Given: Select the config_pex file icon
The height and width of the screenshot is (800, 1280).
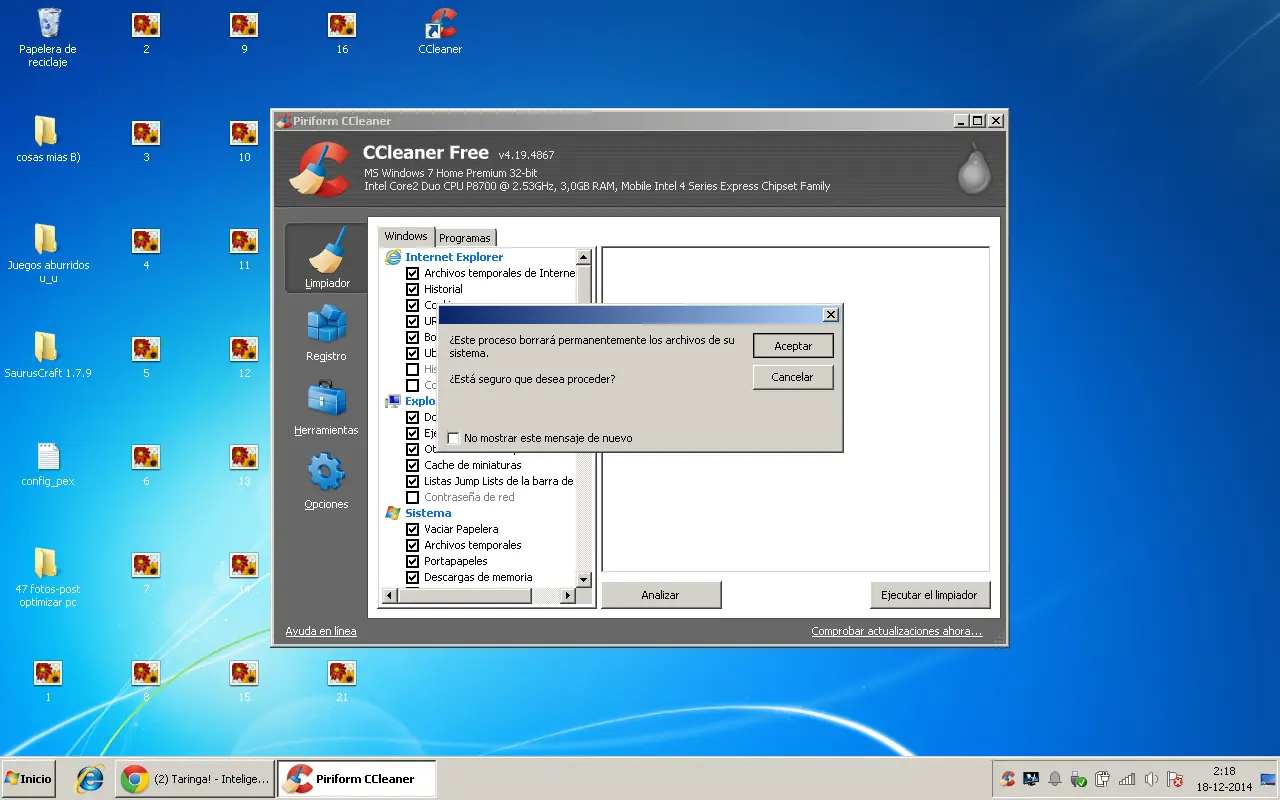Looking at the screenshot, I should coord(48,464).
